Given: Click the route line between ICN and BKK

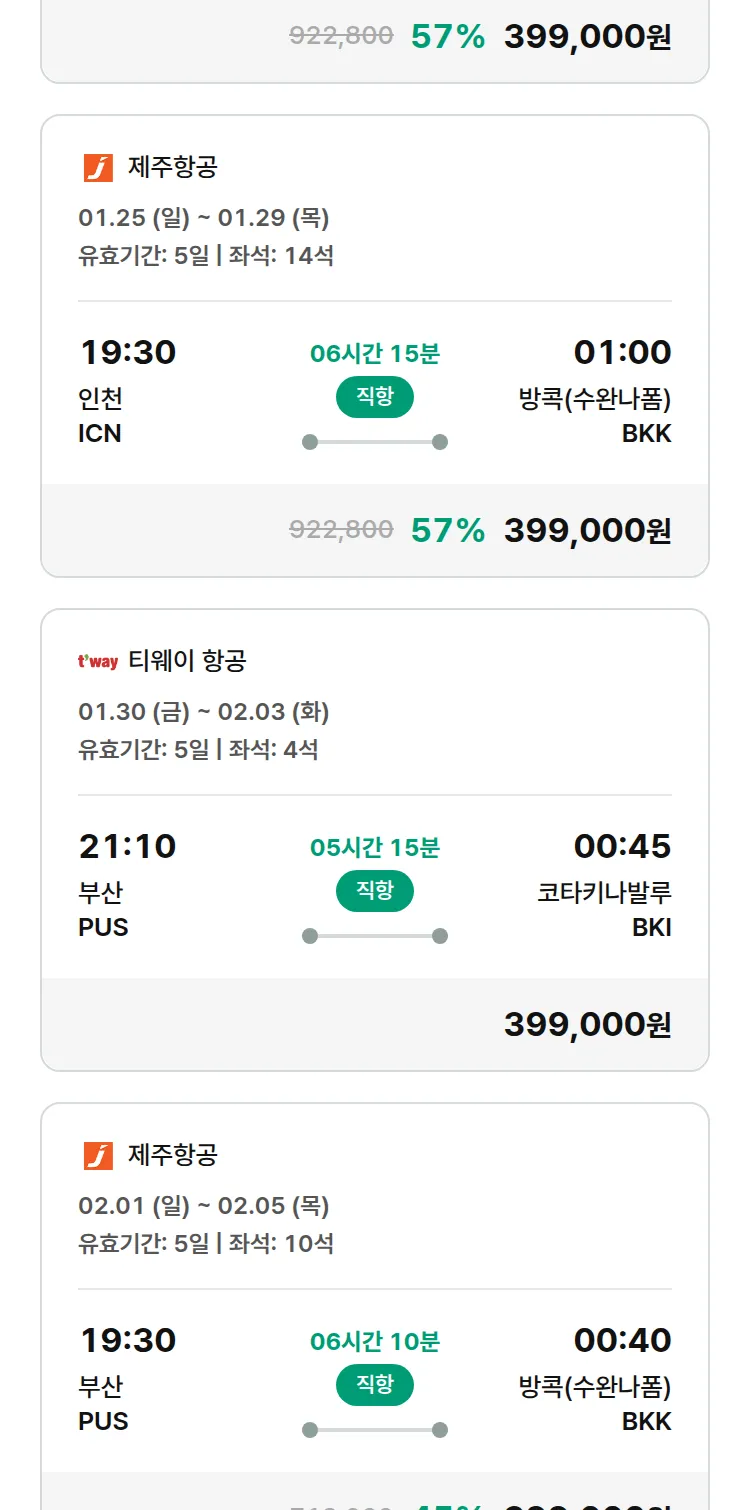Looking at the screenshot, I should pos(374,442).
